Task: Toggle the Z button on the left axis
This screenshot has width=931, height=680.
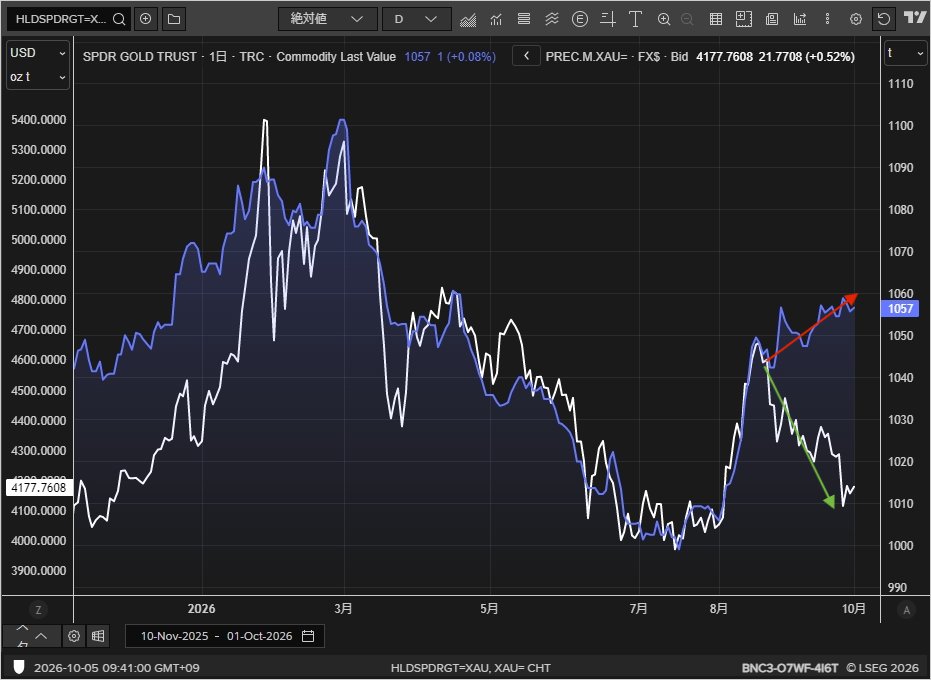Action: pyautogui.click(x=38, y=609)
